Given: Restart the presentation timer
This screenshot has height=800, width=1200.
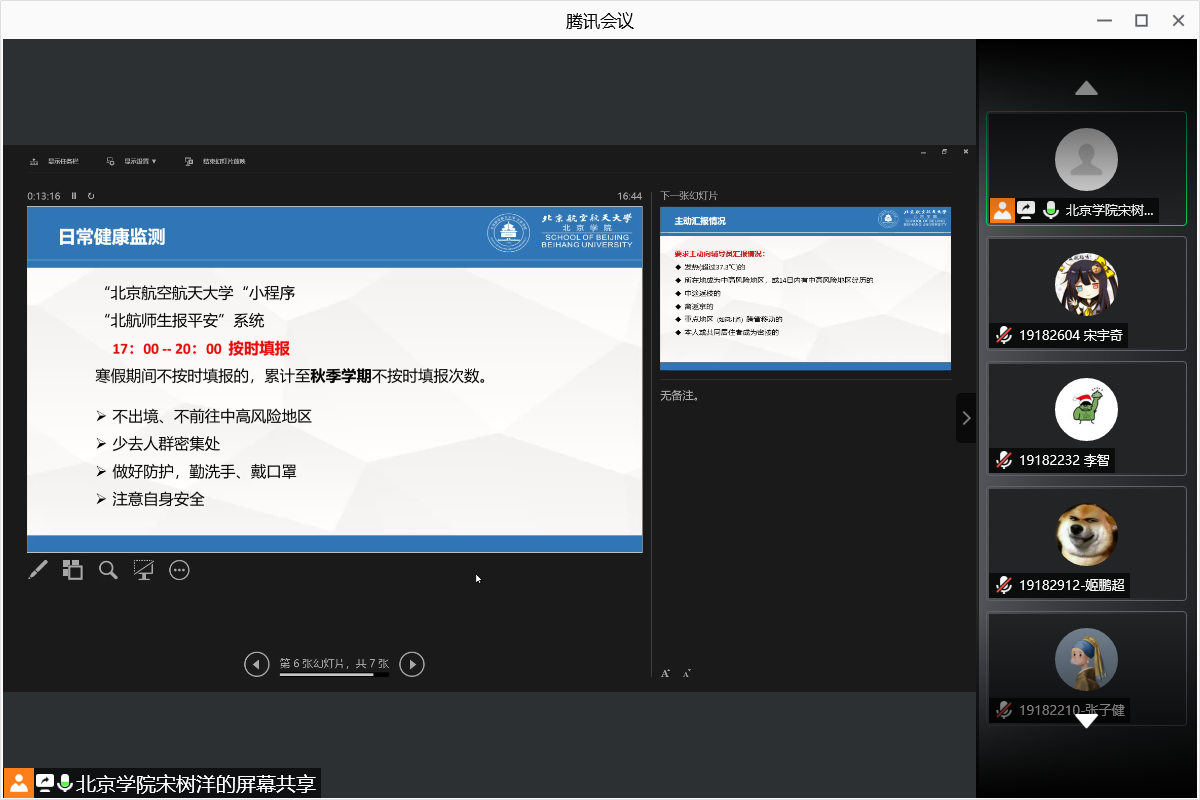Looking at the screenshot, I should click(91, 196).
